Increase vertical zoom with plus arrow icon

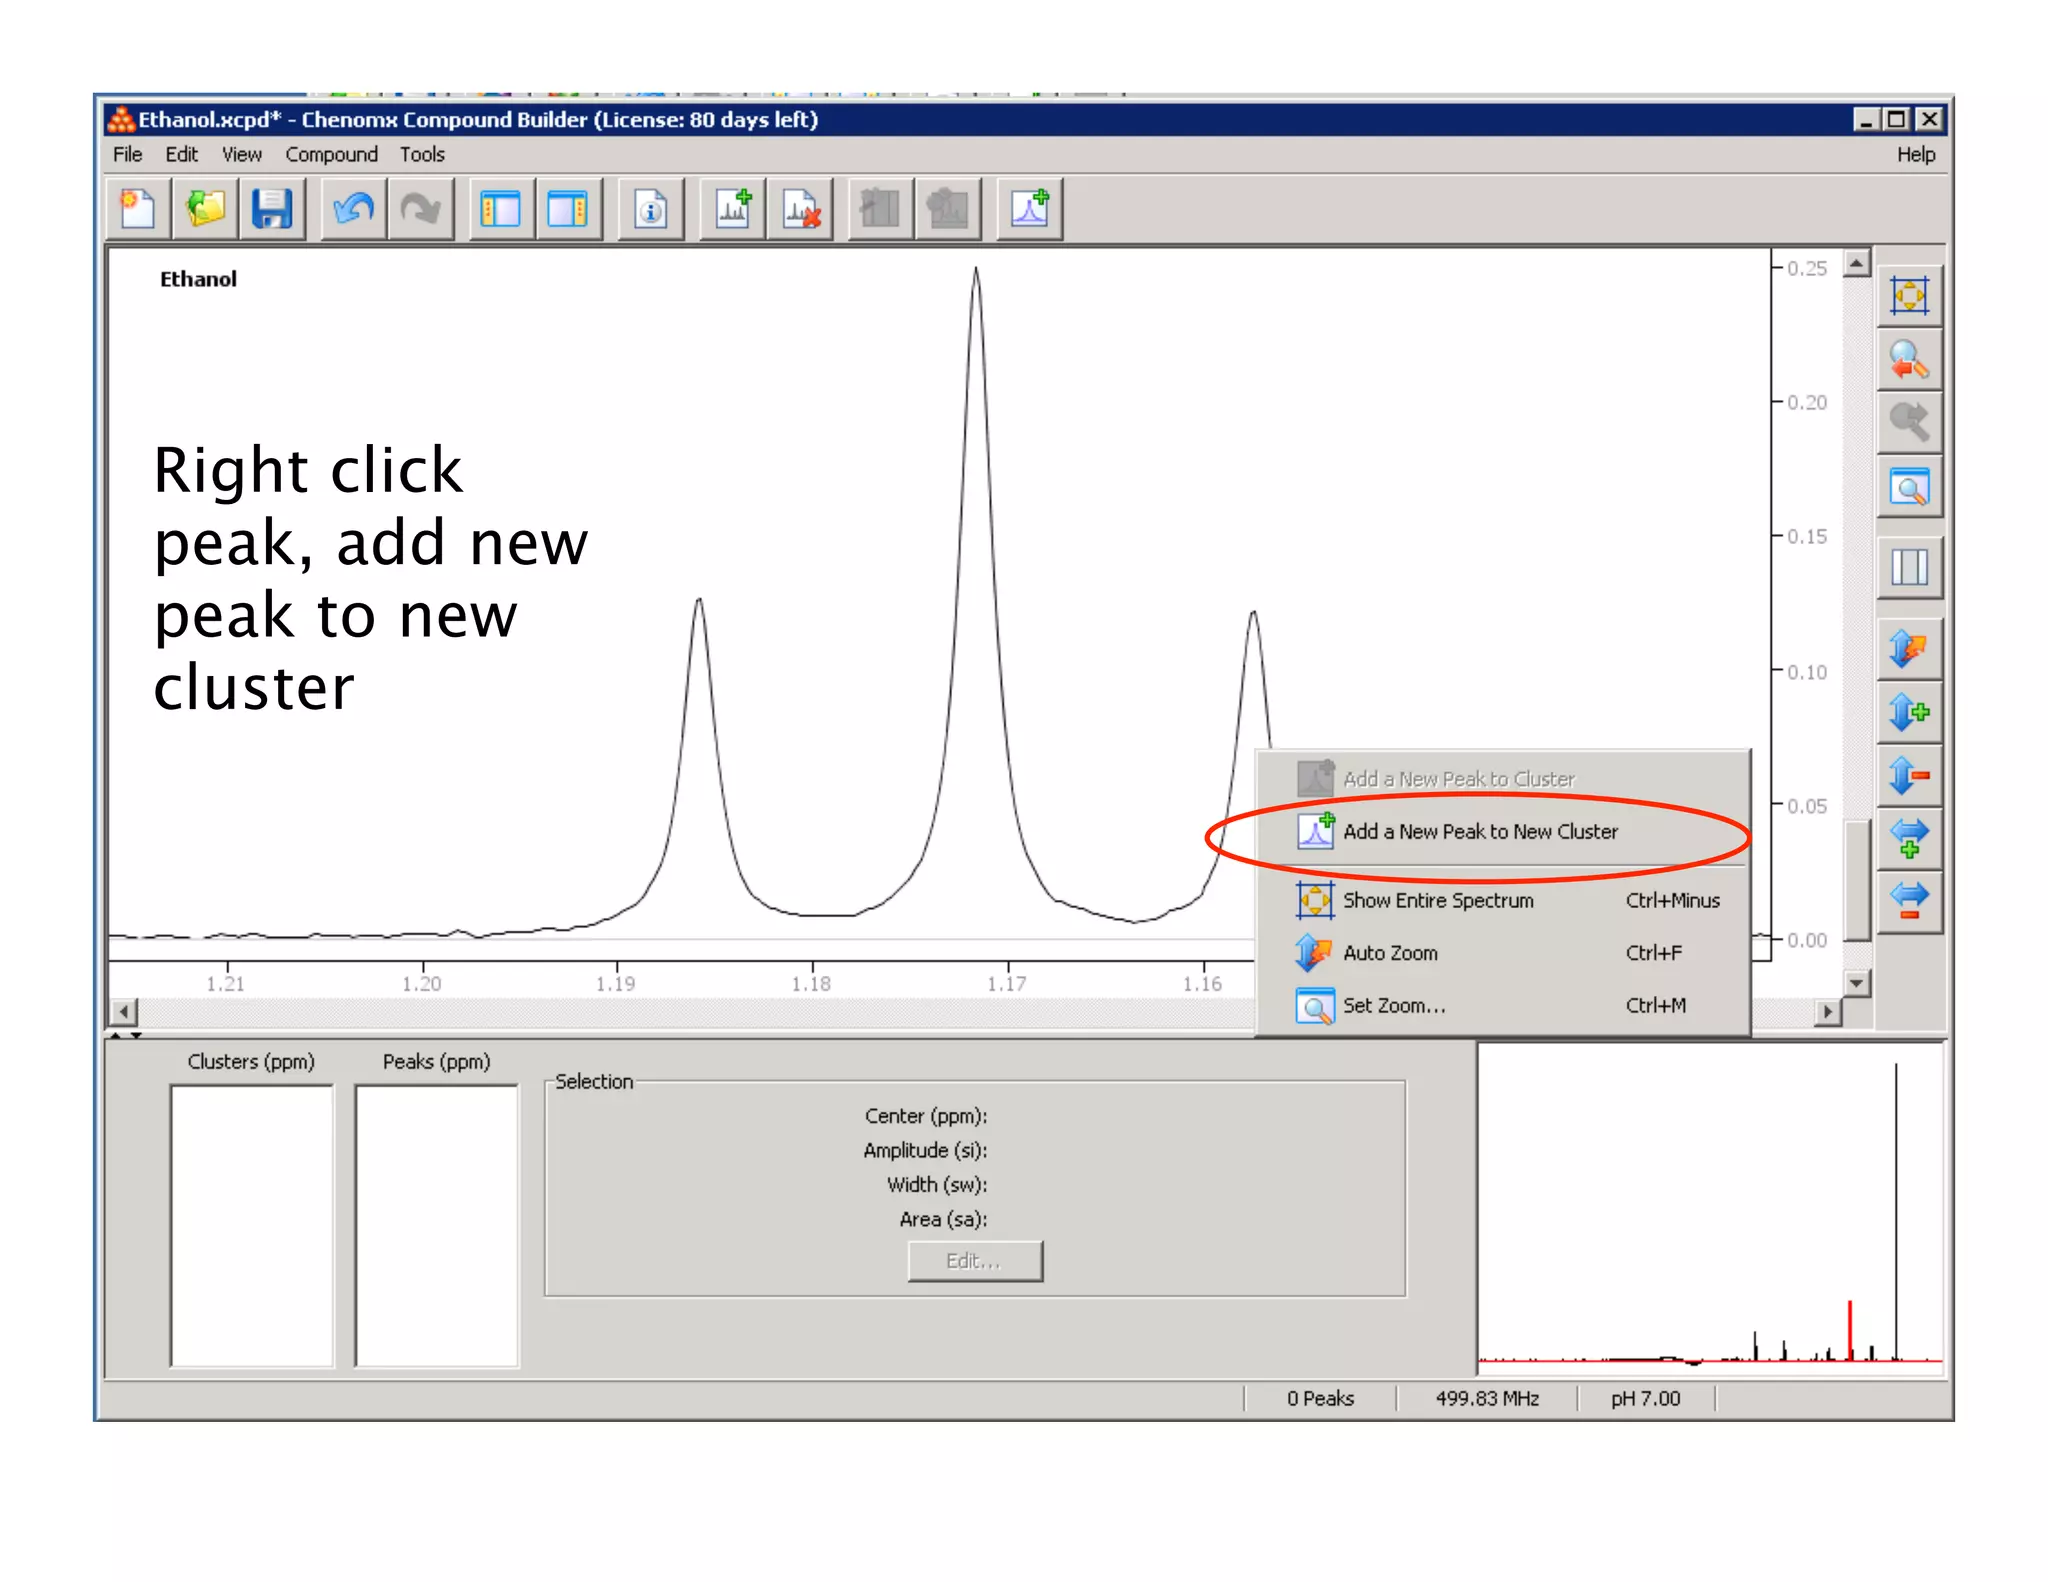click(x=1909, y=712)
